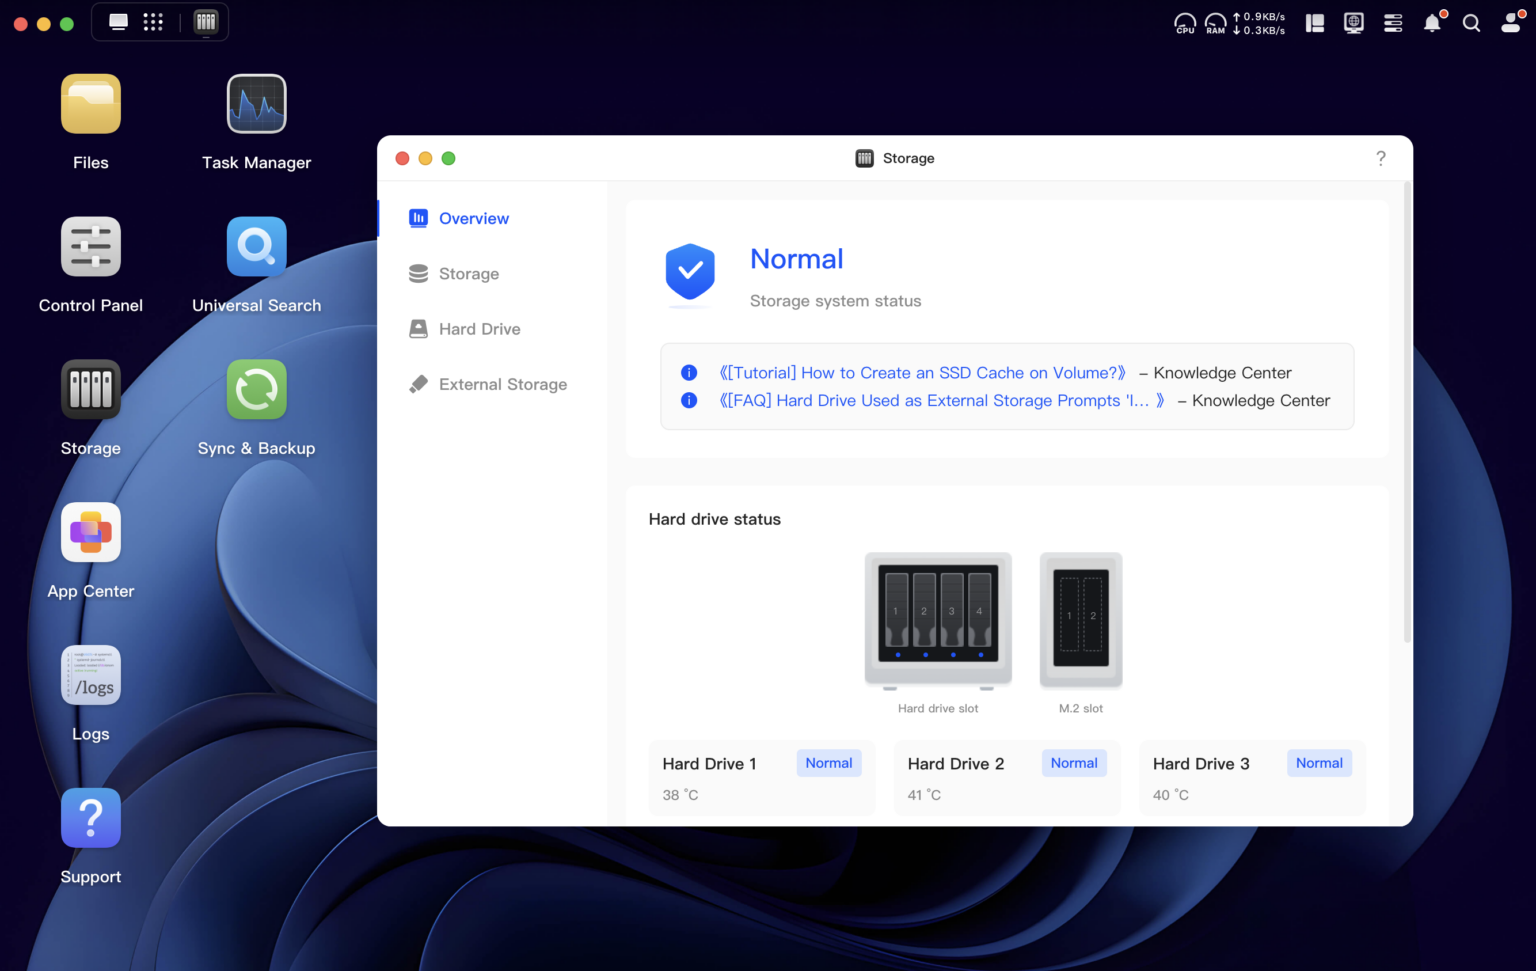Image resolution: width=1536 pixels, height=971 pixels.
Task: Open the Logs desktop icon
Action: pyautogui.click(x=91, y=676)
